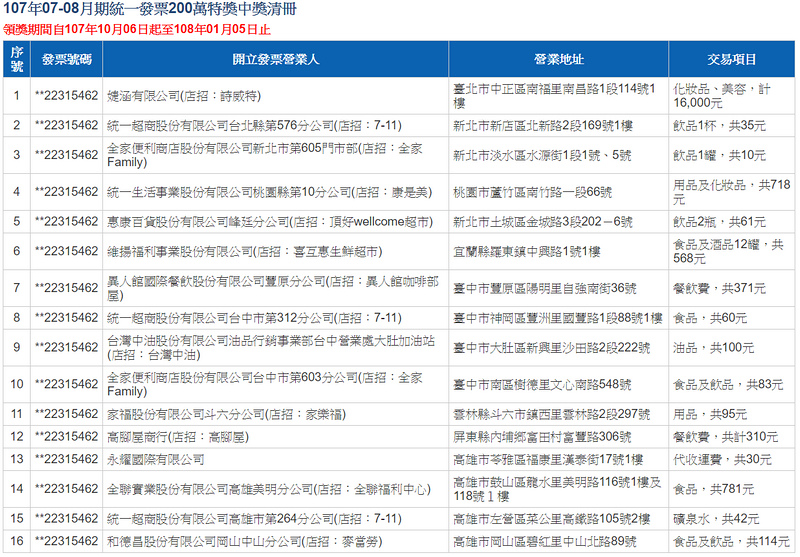The height and width of the screenshot is (557, 800).
Task: Click address 桃園市蘆竹區南竹路一段66號
Action: (x=559, y=192)
